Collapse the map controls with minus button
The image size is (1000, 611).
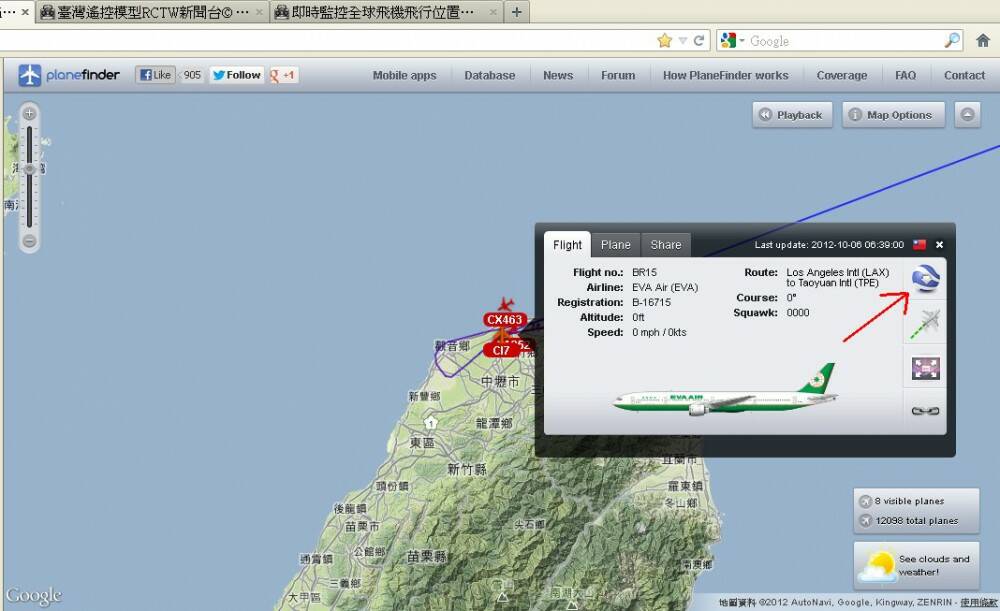pos(967,115)
